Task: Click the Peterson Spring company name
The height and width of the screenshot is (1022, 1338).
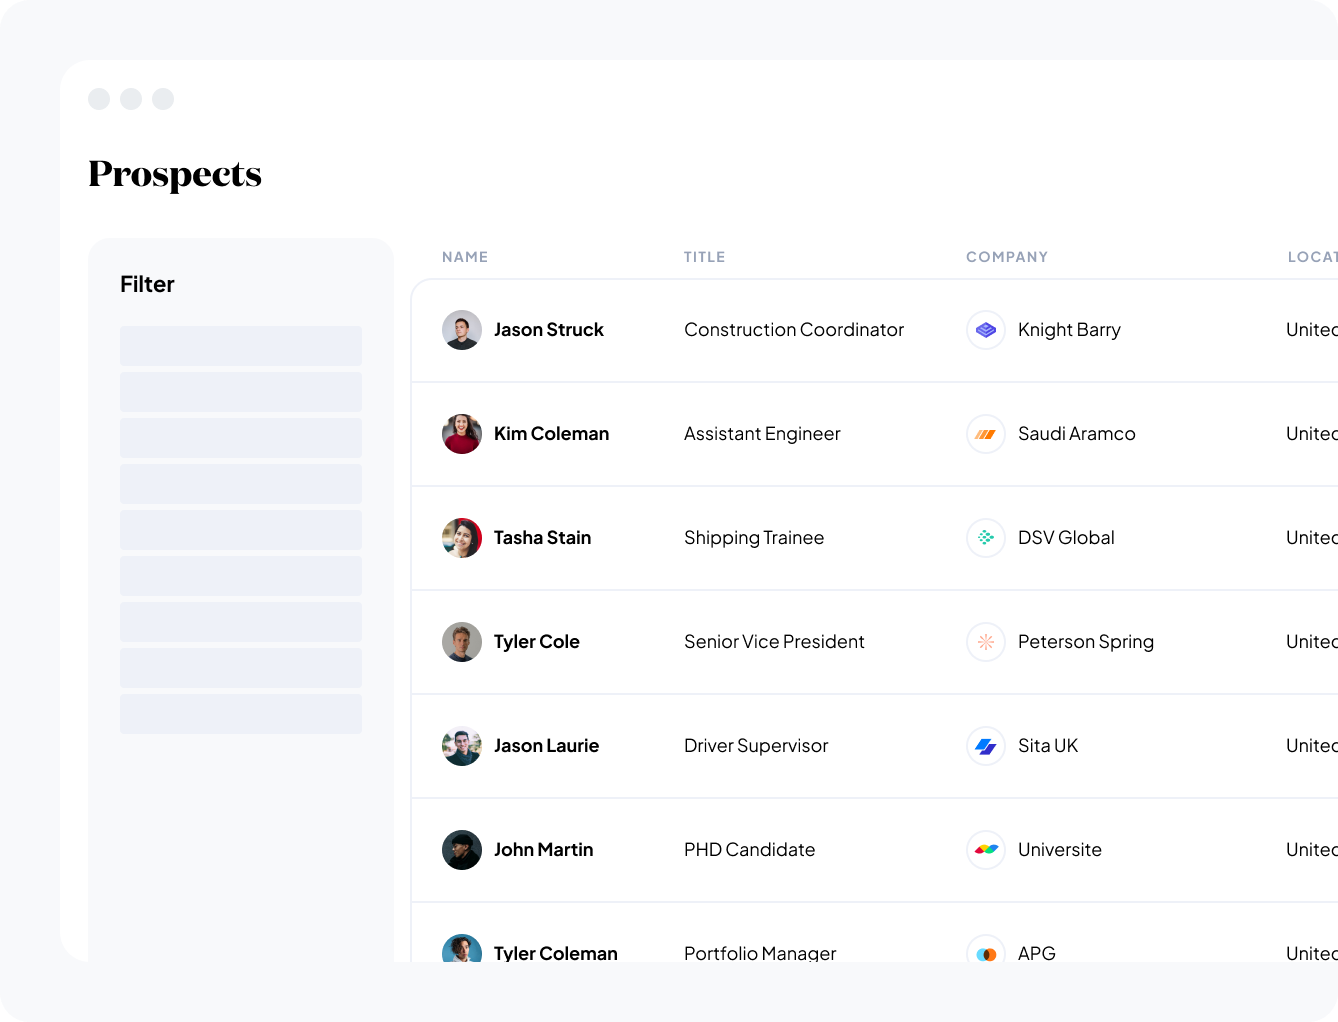Action: 1086,642
